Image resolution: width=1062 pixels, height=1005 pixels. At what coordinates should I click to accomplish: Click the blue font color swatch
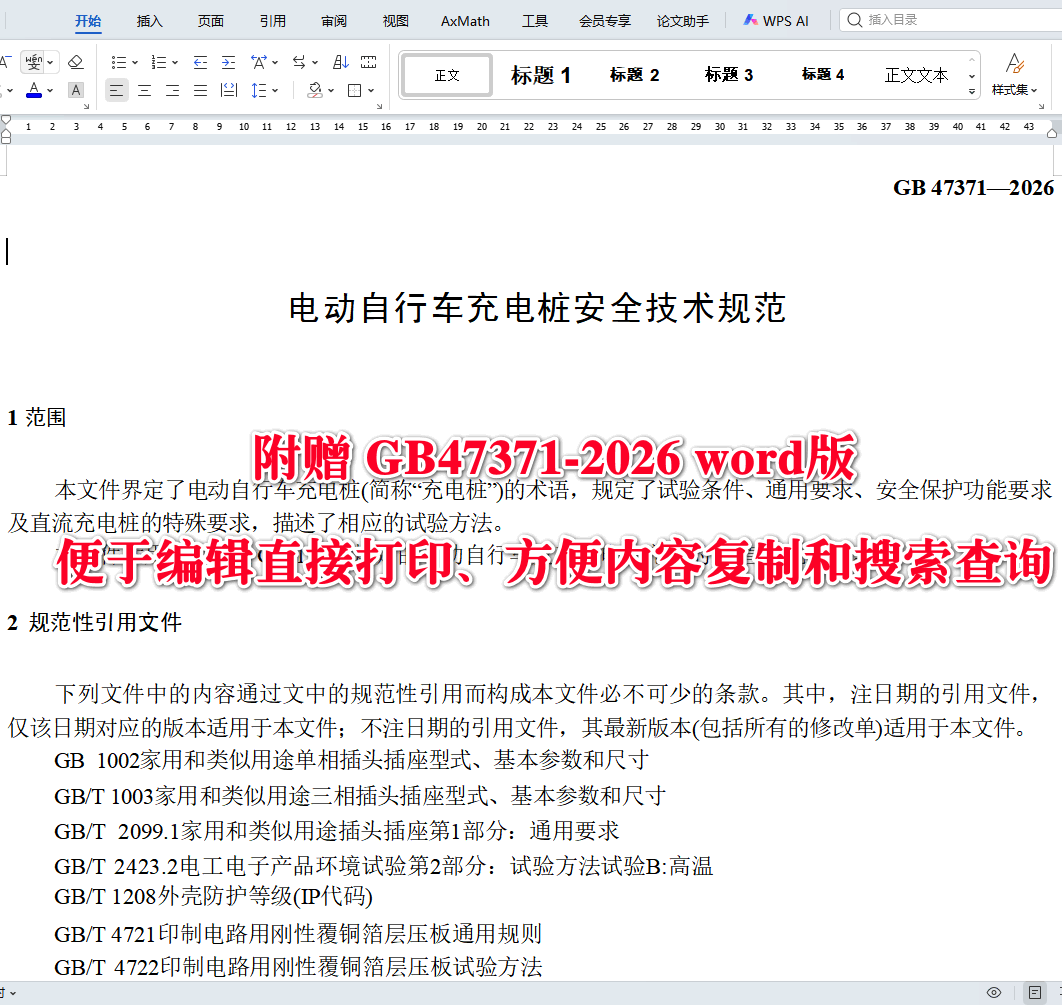click(x=33, y=94)
